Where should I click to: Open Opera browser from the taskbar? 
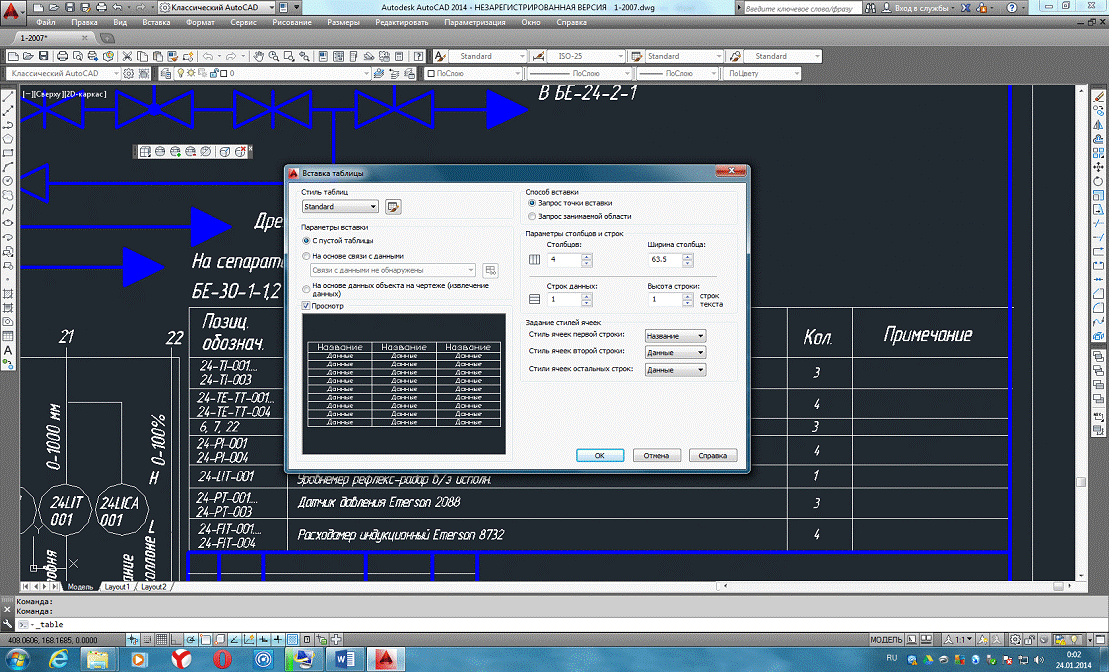pyautogui.click(x=222, y=658)
